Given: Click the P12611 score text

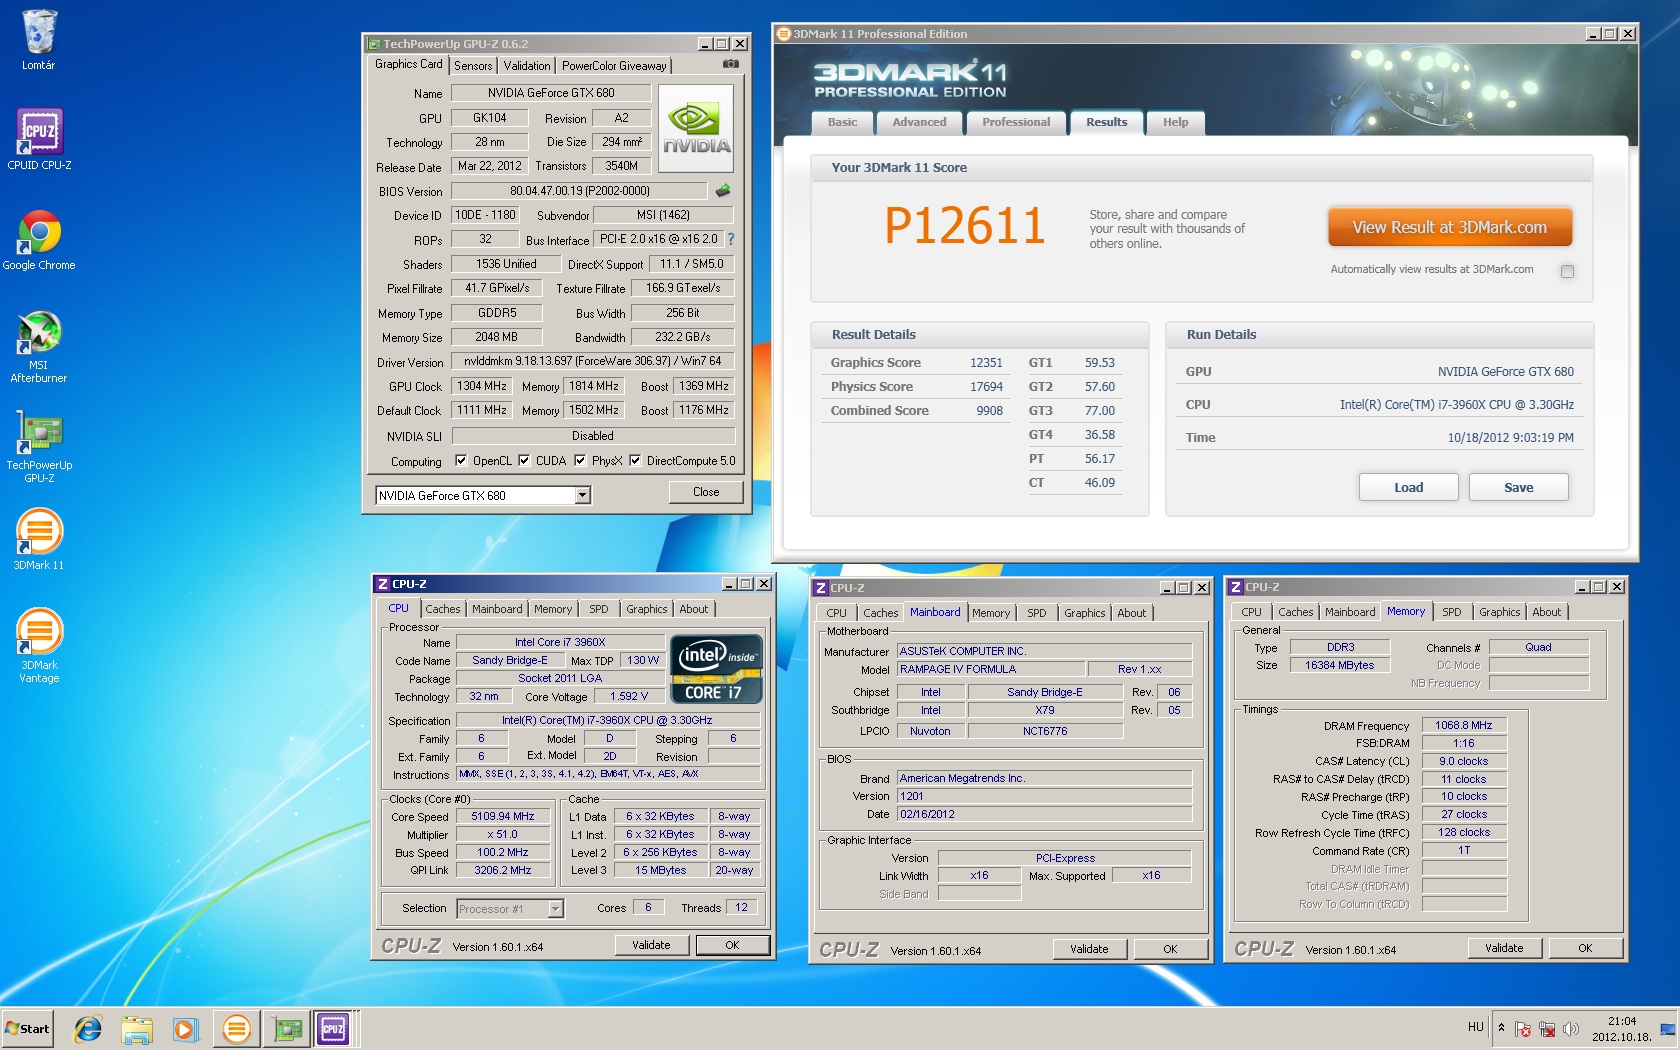Looking at the screenshot, I should click(964, 226).
